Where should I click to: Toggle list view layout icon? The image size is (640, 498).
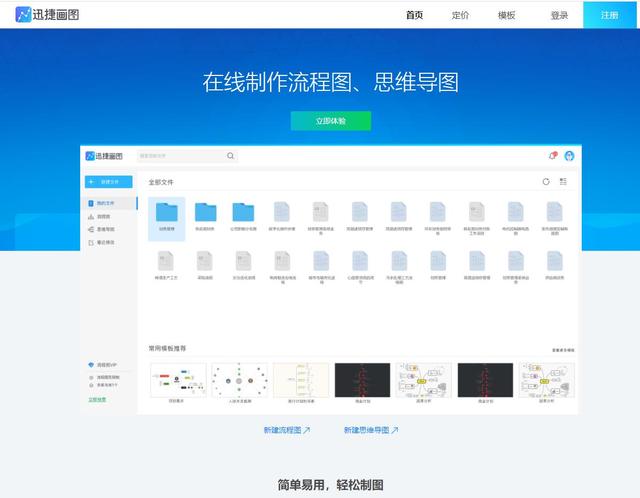563,182
